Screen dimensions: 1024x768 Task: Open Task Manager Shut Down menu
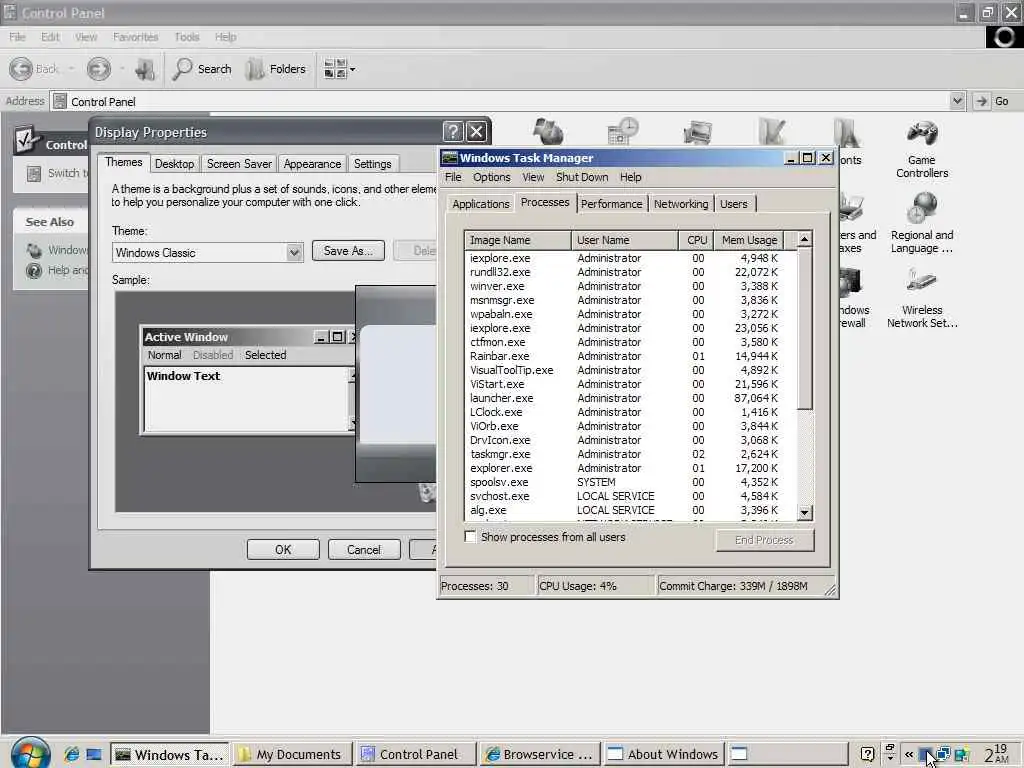click(x=582, y=177)
